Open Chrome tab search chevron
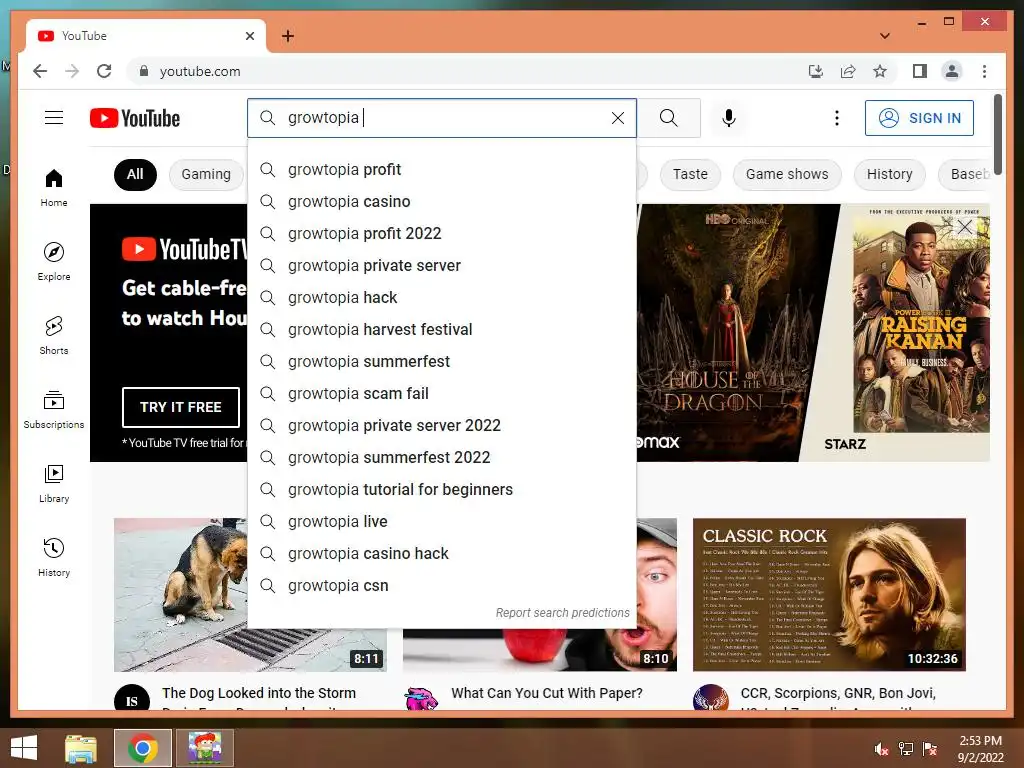 885,36
